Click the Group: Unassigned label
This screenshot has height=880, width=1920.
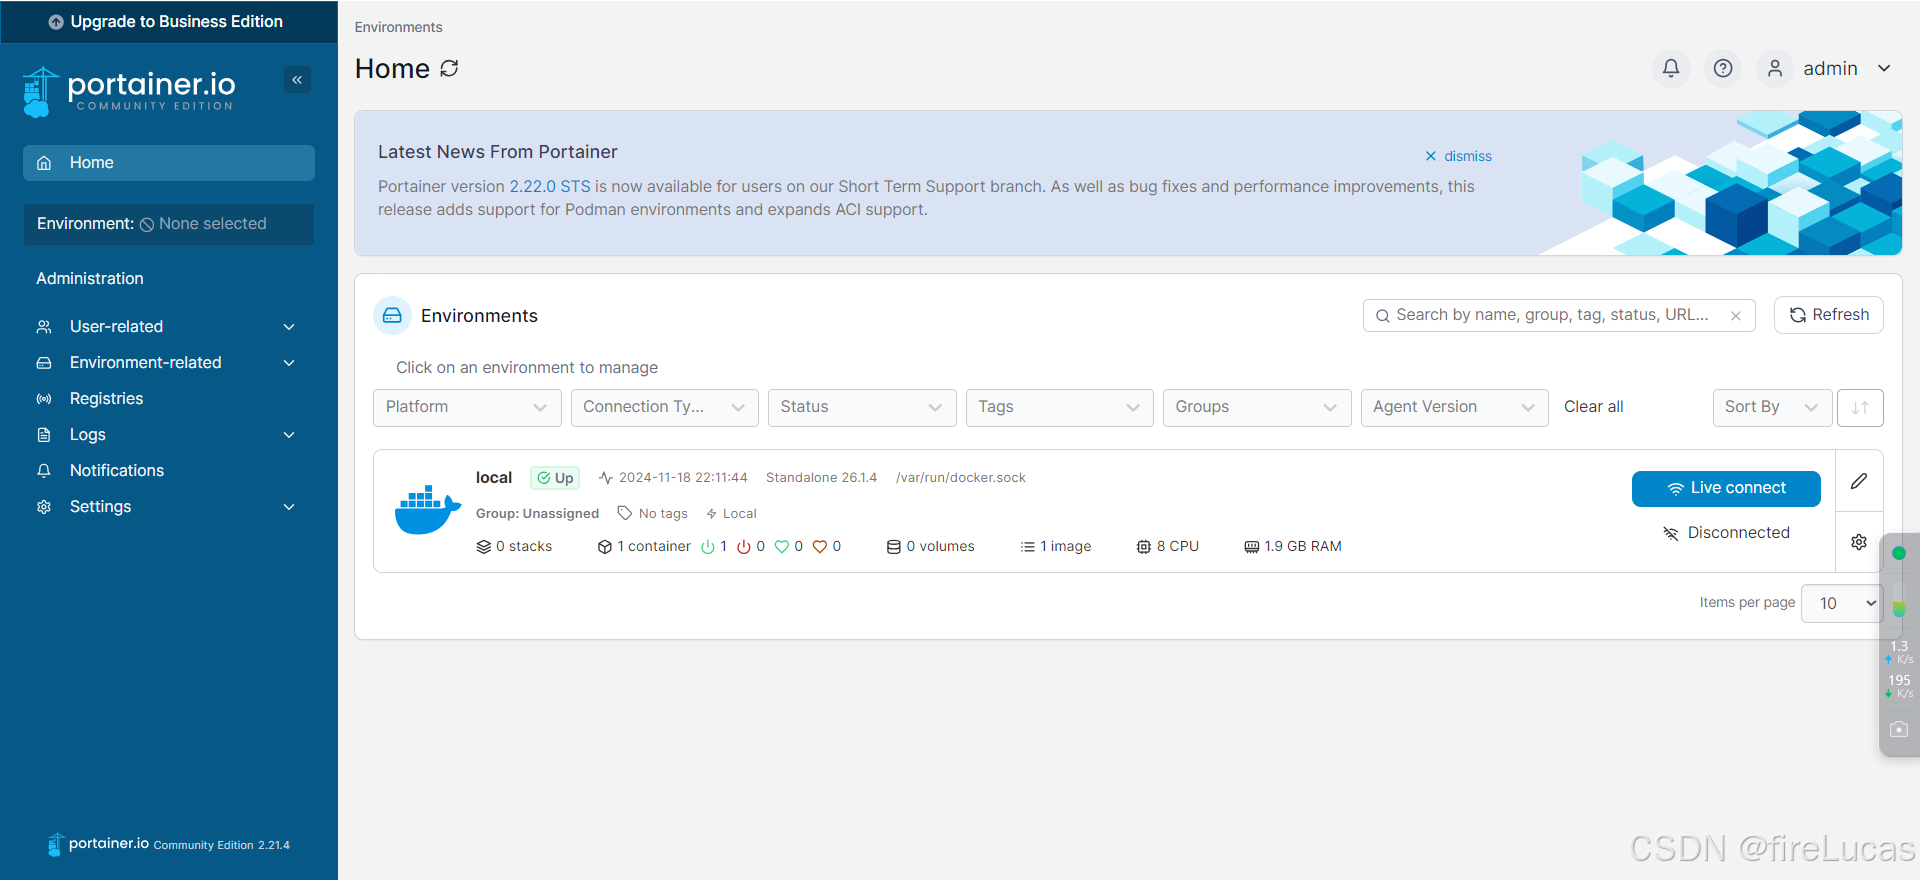[537, 514]
